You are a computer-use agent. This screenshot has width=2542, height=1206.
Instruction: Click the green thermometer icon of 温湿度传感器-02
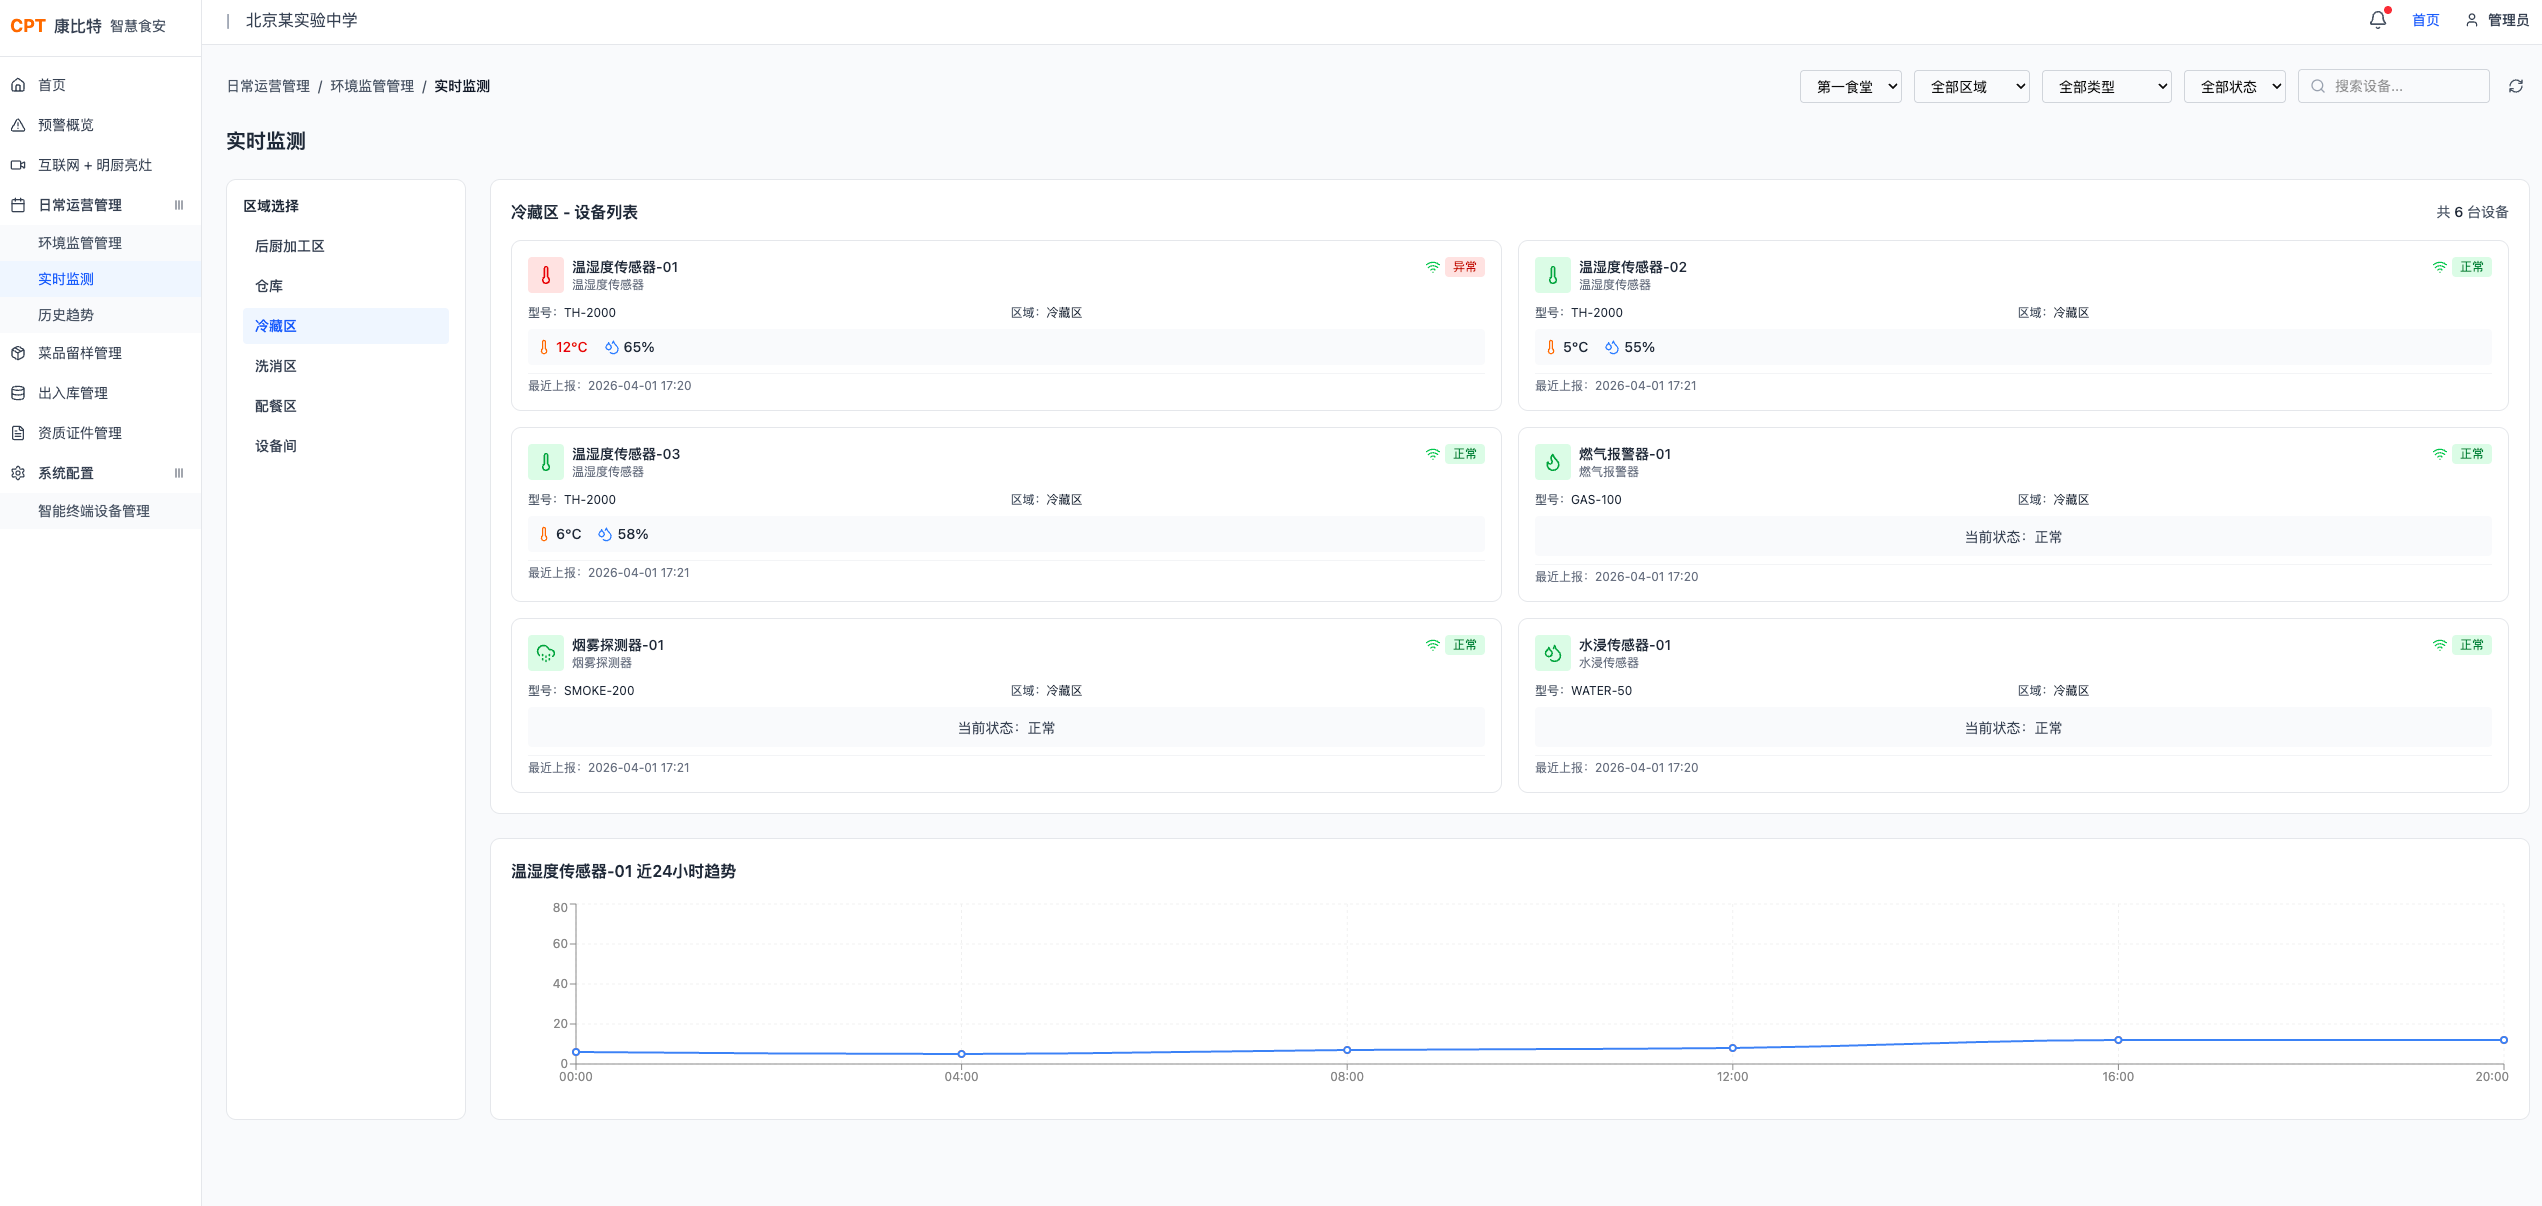click(x=1552, y=275)
